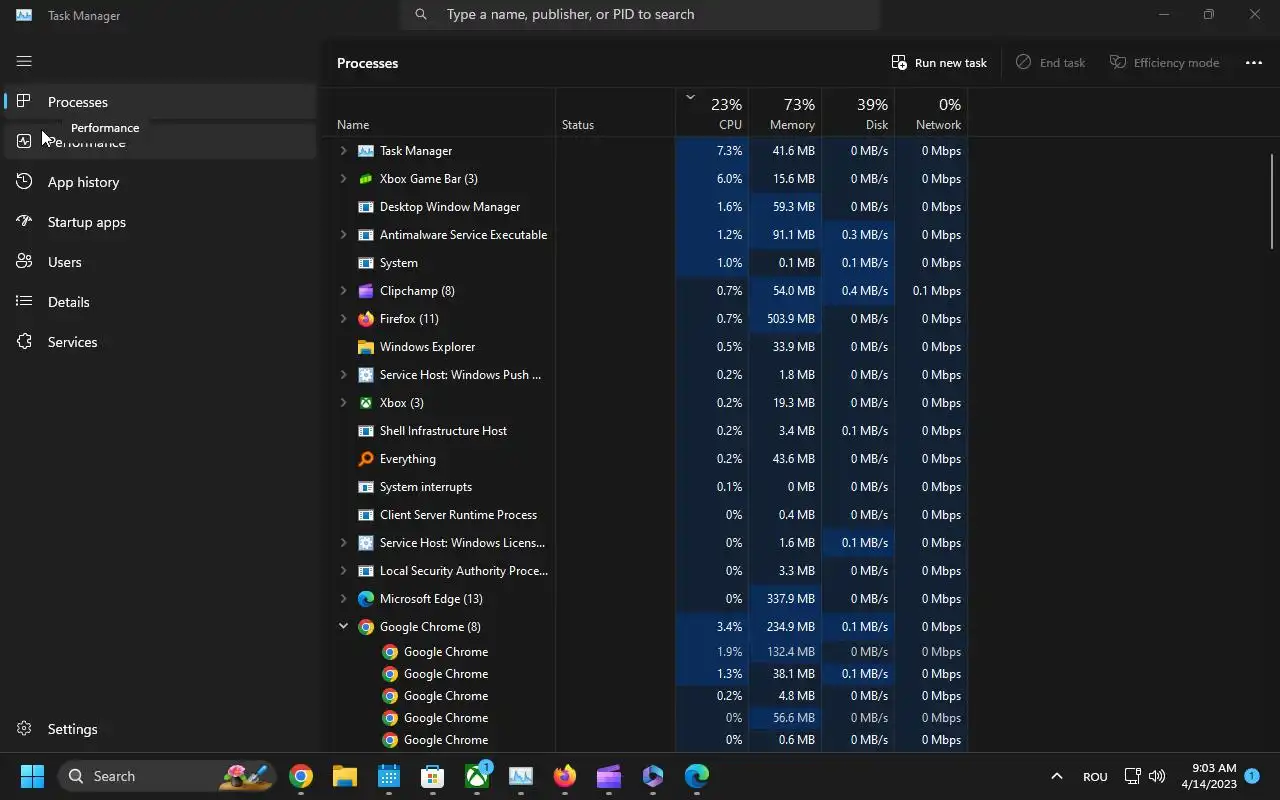Screen dimensions: 1280x800
Task: Click Run new task button
Action: click(939, 62)
